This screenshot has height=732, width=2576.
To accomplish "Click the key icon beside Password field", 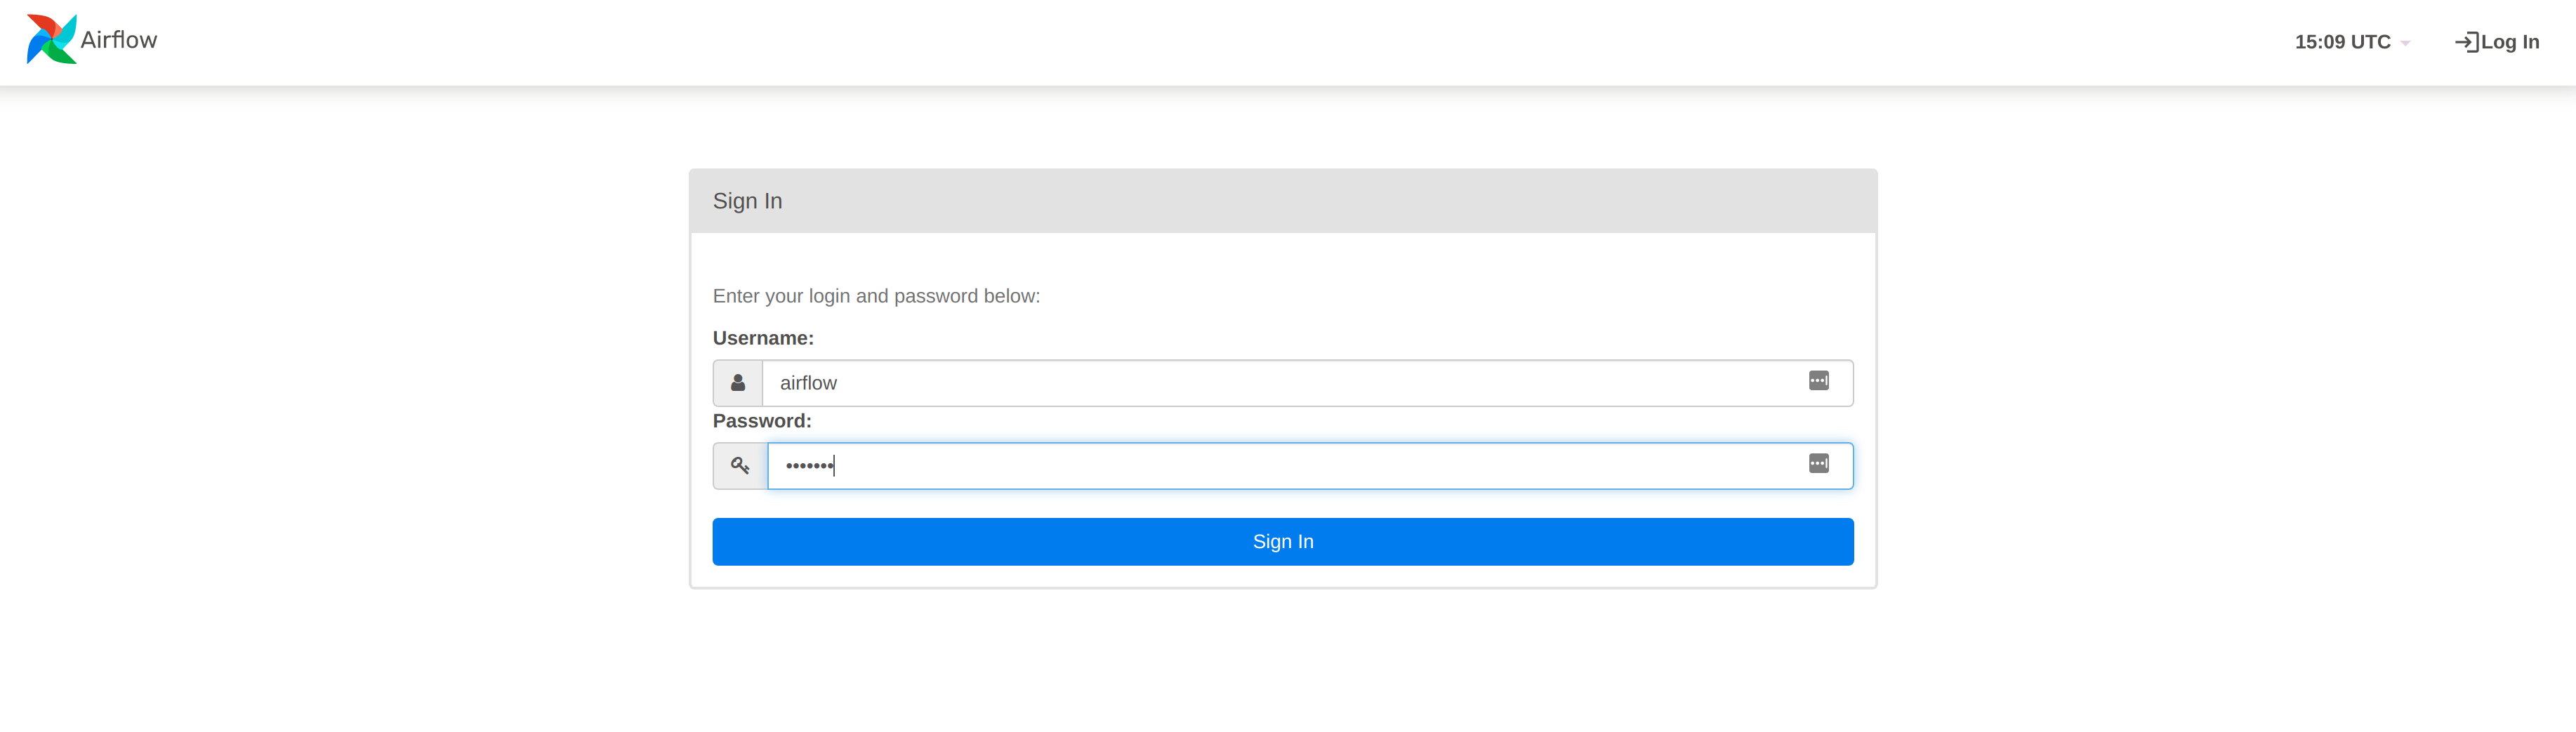I will 739,465.
